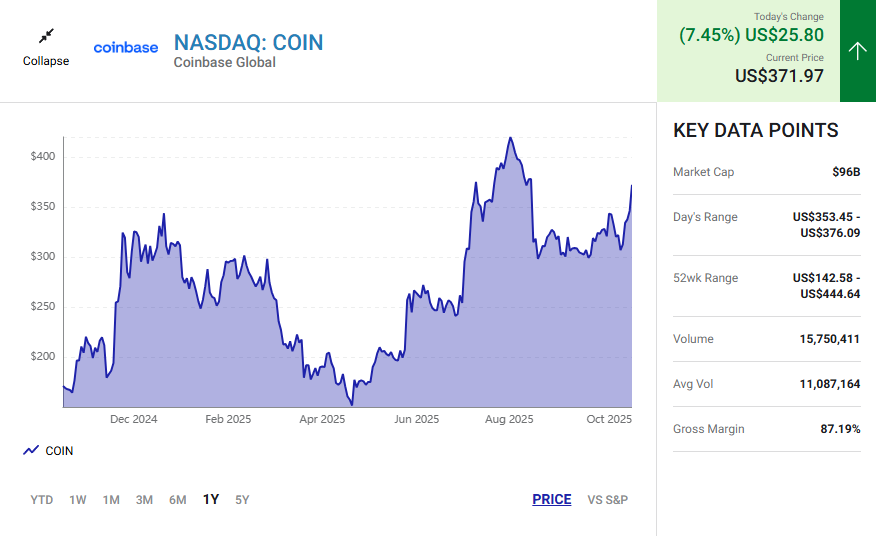Collapse the stock chart panel
This screenshot has height=536, width=876.
[46, 61]
